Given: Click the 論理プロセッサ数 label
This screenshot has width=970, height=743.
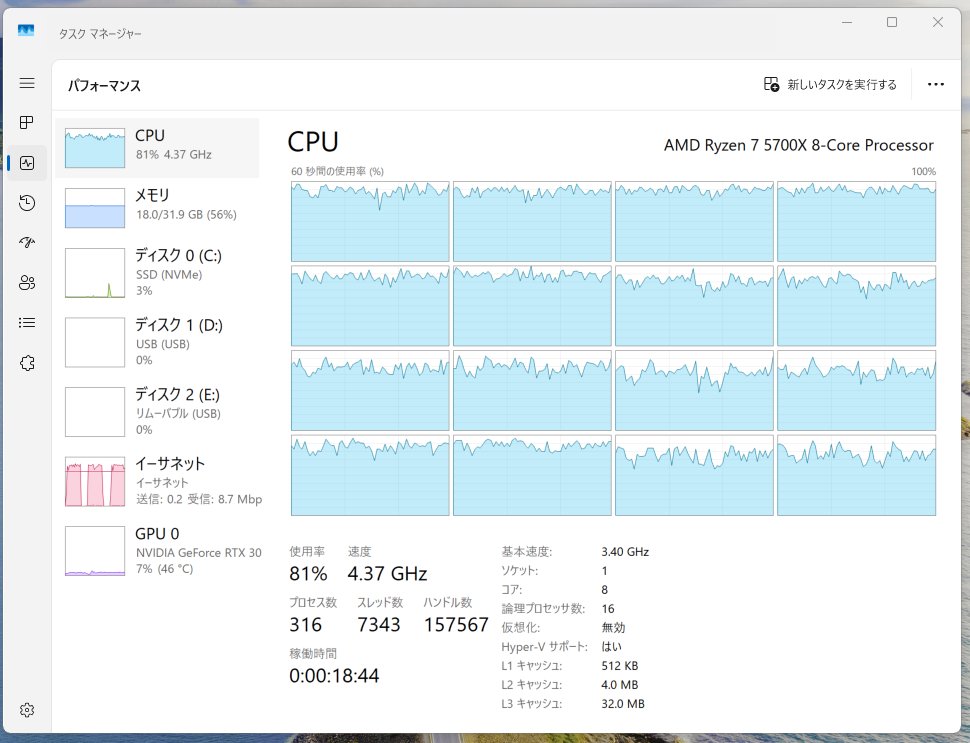Looking at the screenshot, I should (543, 609).
